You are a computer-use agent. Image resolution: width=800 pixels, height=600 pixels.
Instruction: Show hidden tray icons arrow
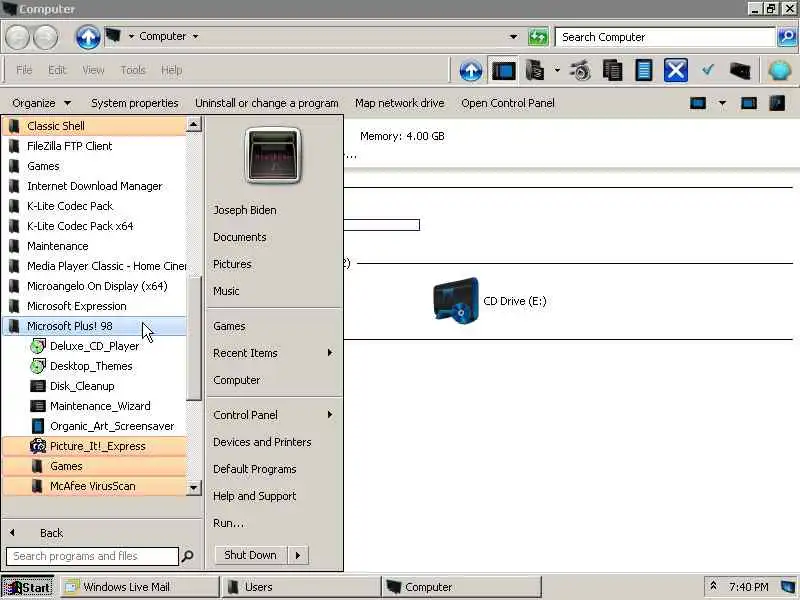(x=713, y=586)
